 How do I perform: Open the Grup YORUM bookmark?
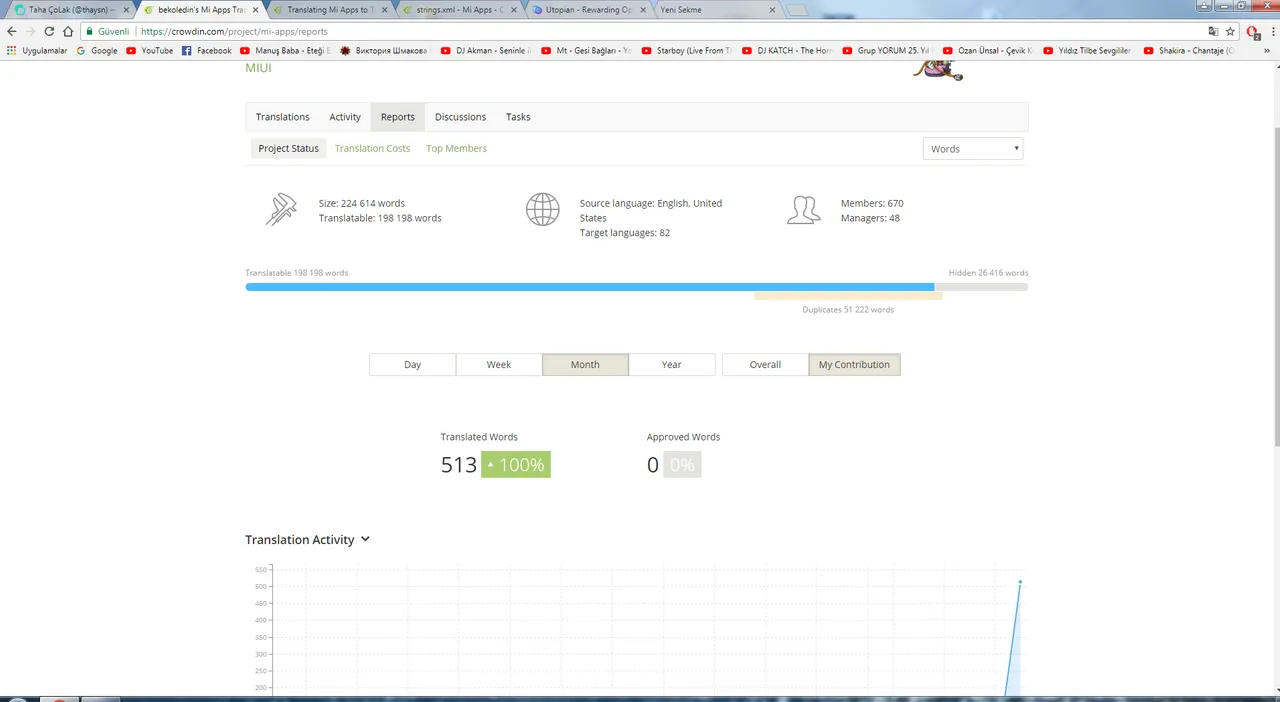[x=888, y=50]
